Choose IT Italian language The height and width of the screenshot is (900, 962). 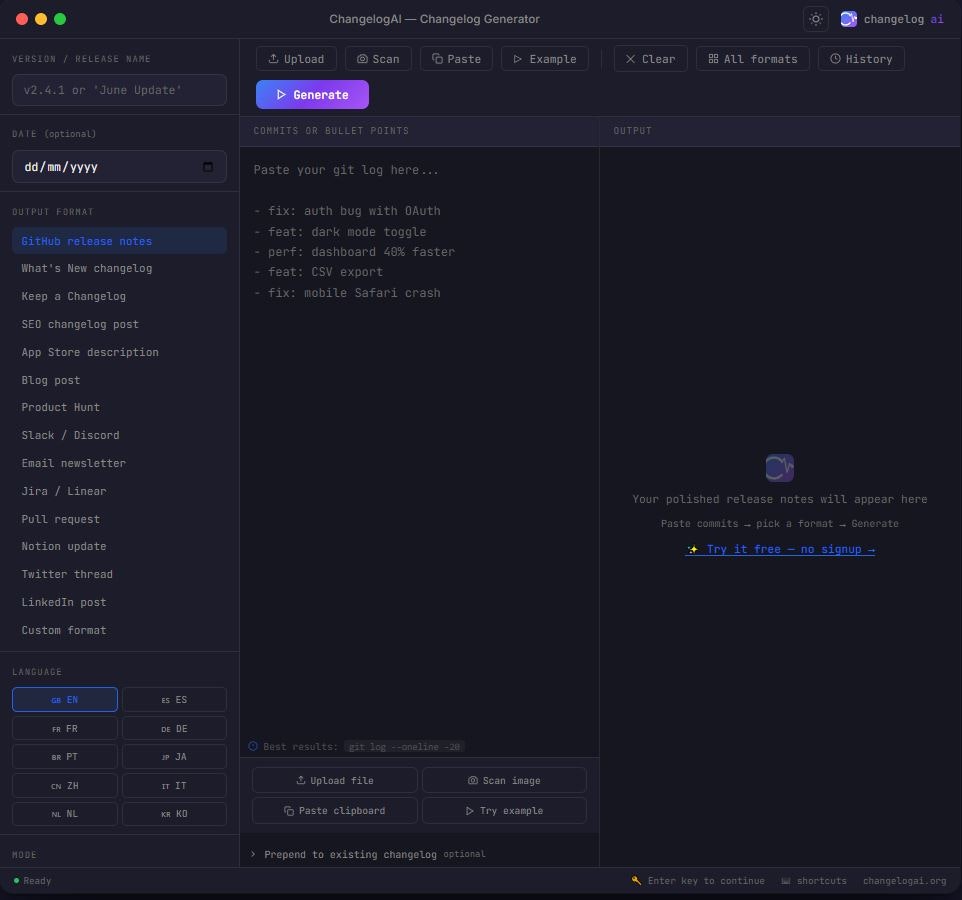click(x=174, y=785)
